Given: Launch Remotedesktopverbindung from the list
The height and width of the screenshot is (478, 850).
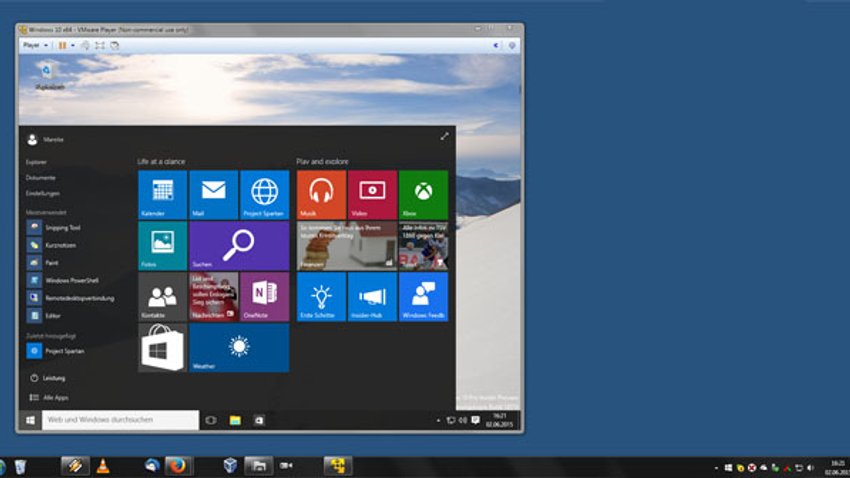Looking at the screenshot, I should tap(70, 298).
